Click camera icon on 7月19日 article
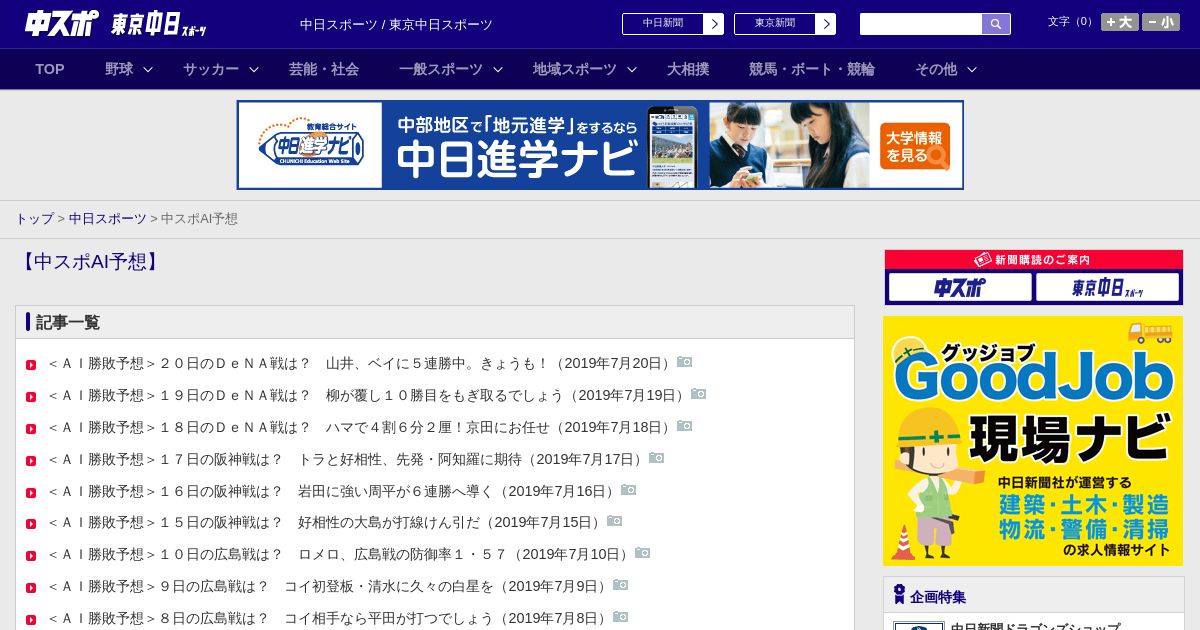 (x=699, y=394)
